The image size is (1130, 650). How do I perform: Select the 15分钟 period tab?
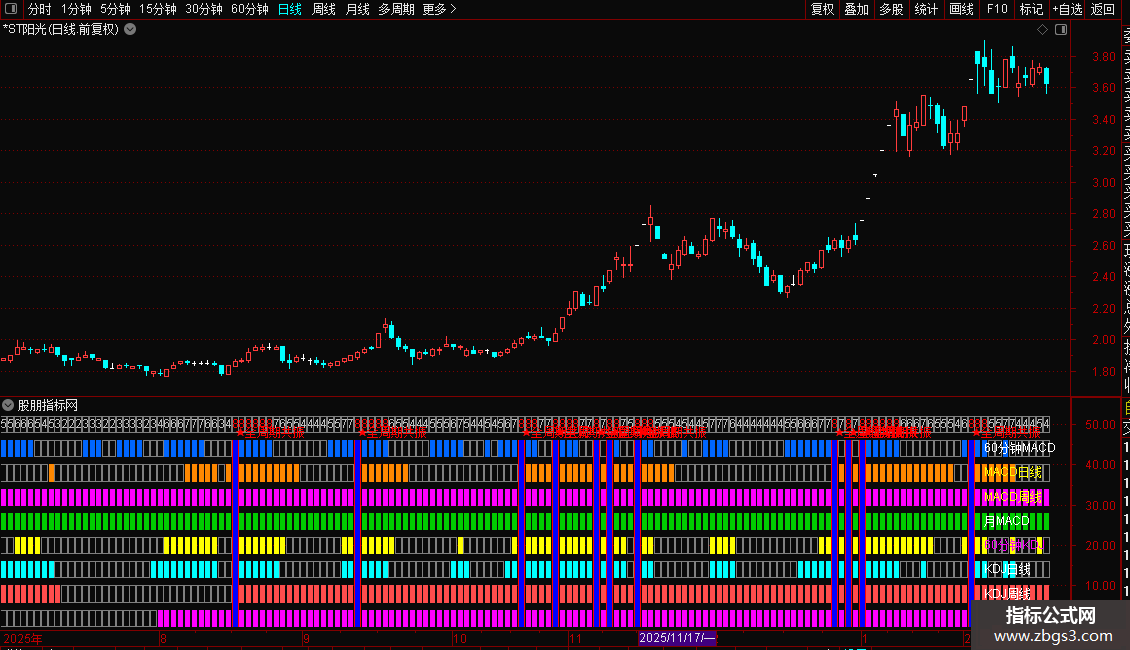(x=158, y=9)
